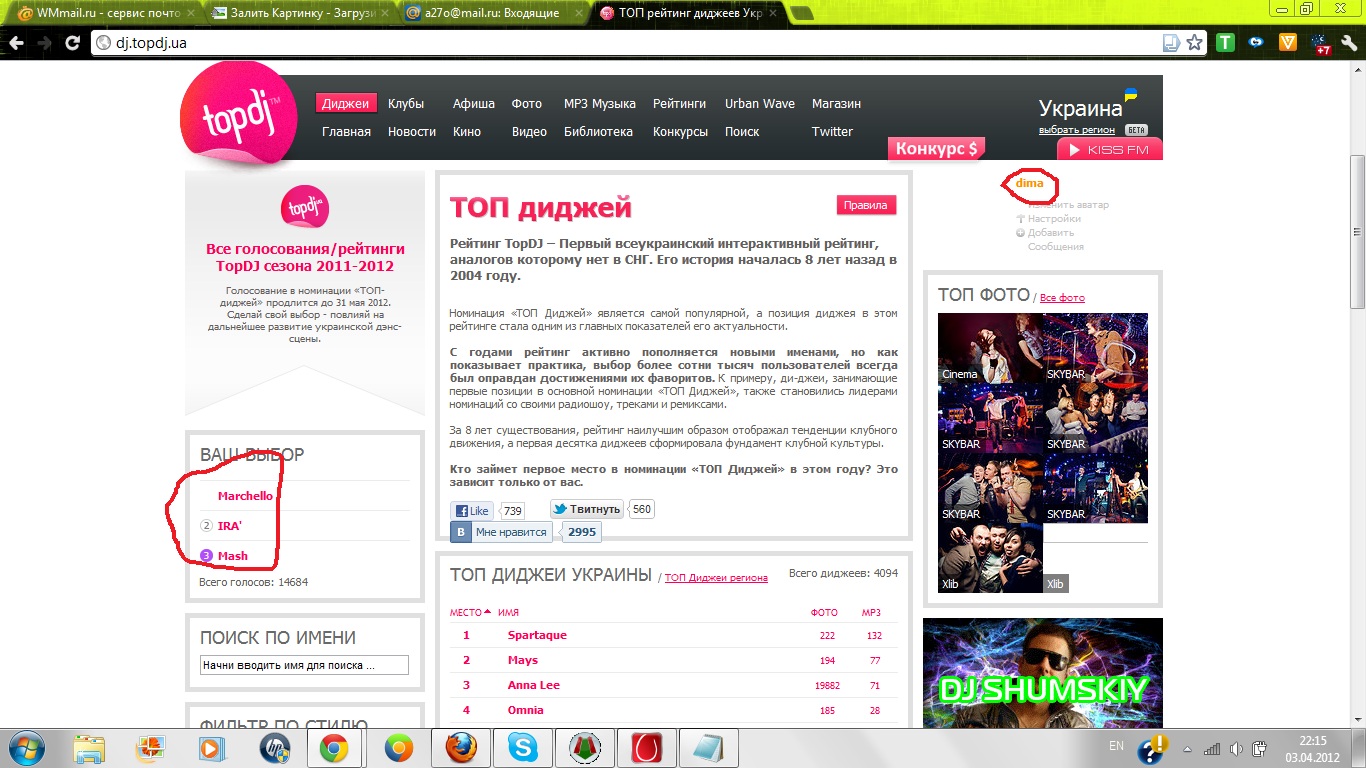Show hidden tray icons arrow
Image resolution: width=1366 pixels, height=768 pixels.
[1188, 748]
